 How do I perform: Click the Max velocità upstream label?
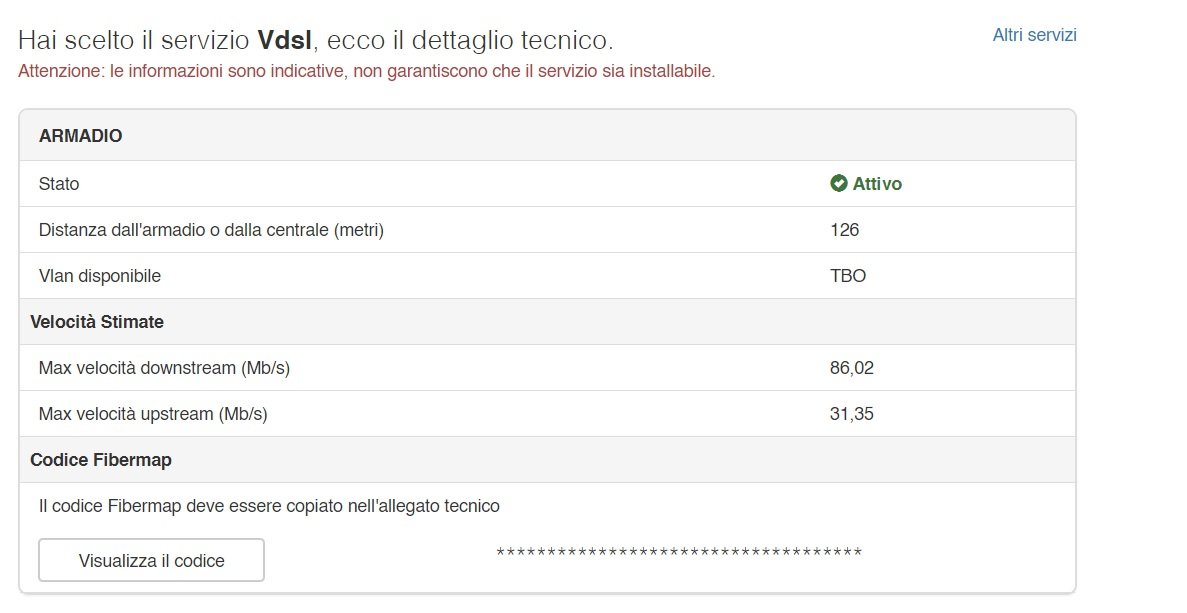click(x=153, y=414)
